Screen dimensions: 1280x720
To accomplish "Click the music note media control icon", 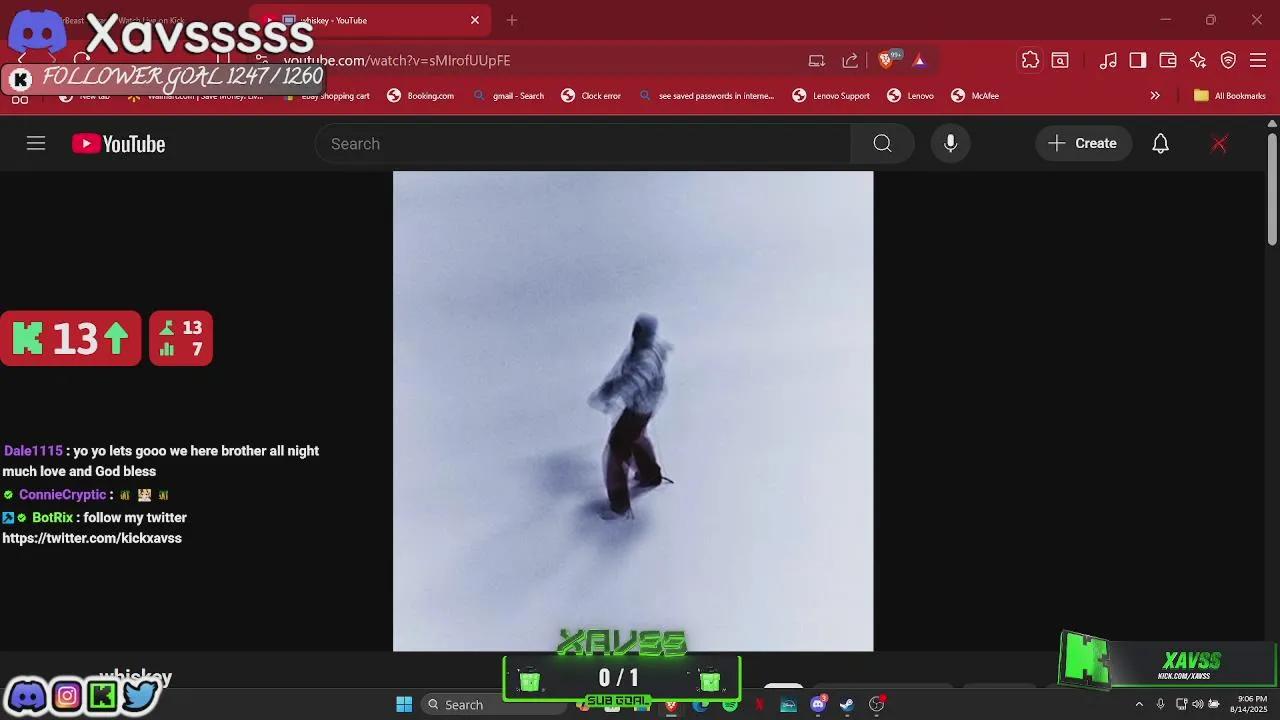I will point(1108,61).
